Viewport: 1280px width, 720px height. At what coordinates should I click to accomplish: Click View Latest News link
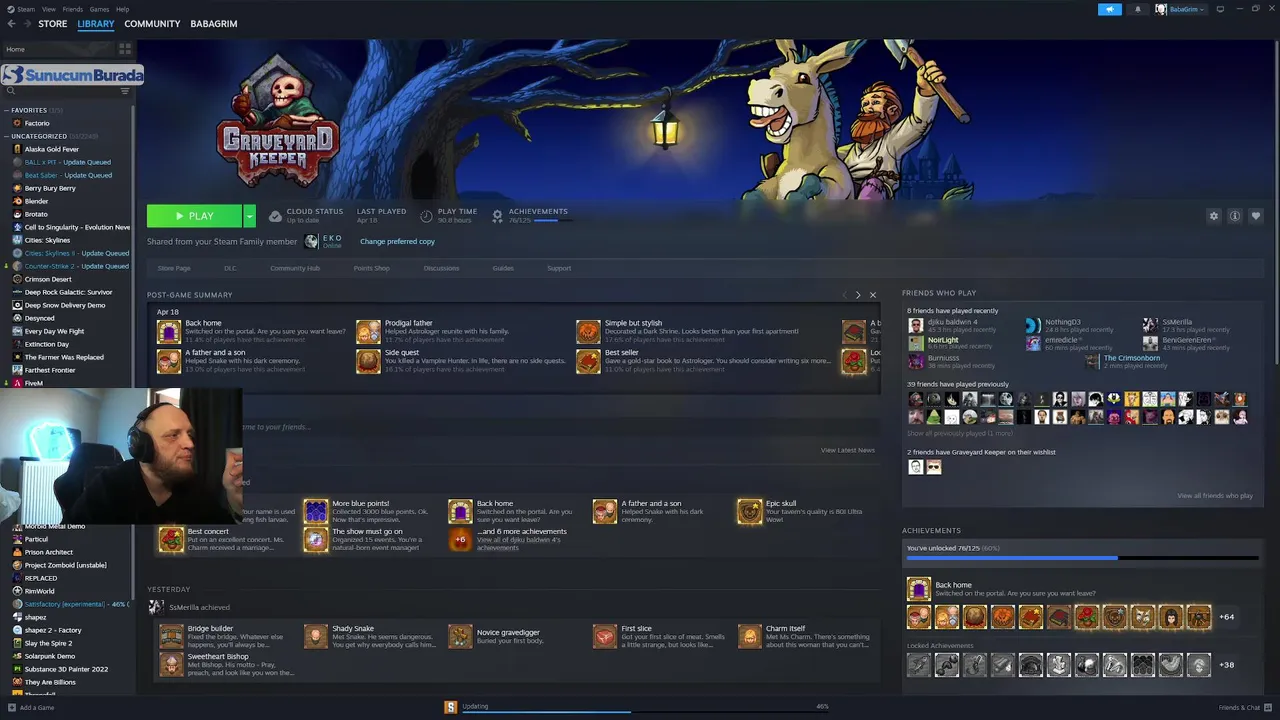848,450
